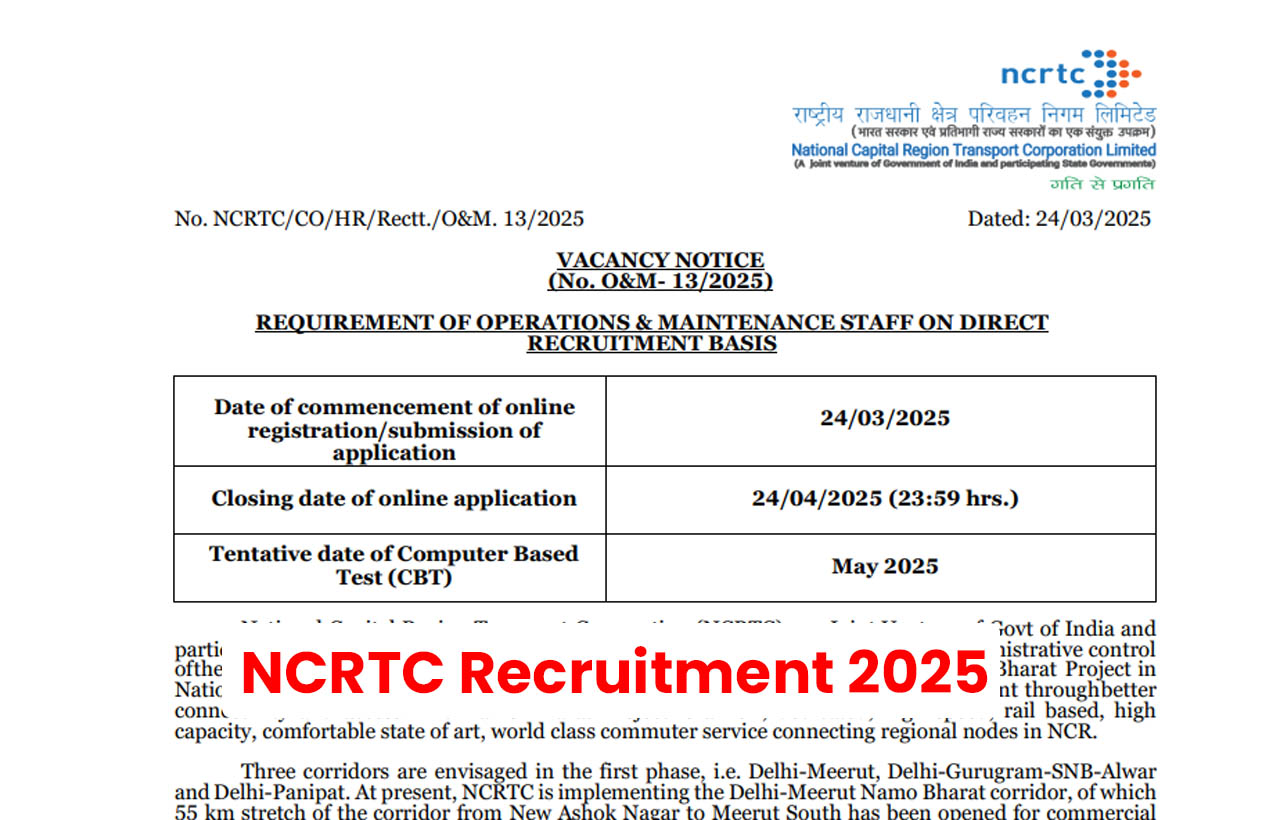The width and height of the screenshot is (1280, 820).
Task: Click the 24/04/2025 (23:59 hrs.) cell
Action: pyautogui.click(x=884, y=498)
